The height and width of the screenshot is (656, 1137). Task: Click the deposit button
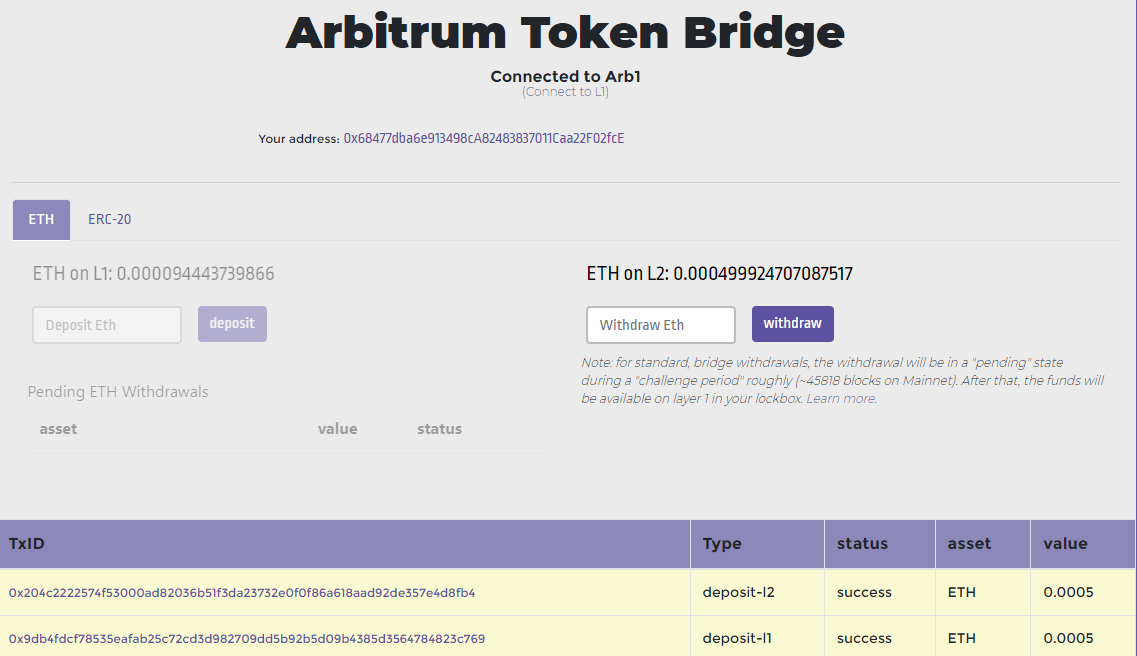[x=232, y=324]
